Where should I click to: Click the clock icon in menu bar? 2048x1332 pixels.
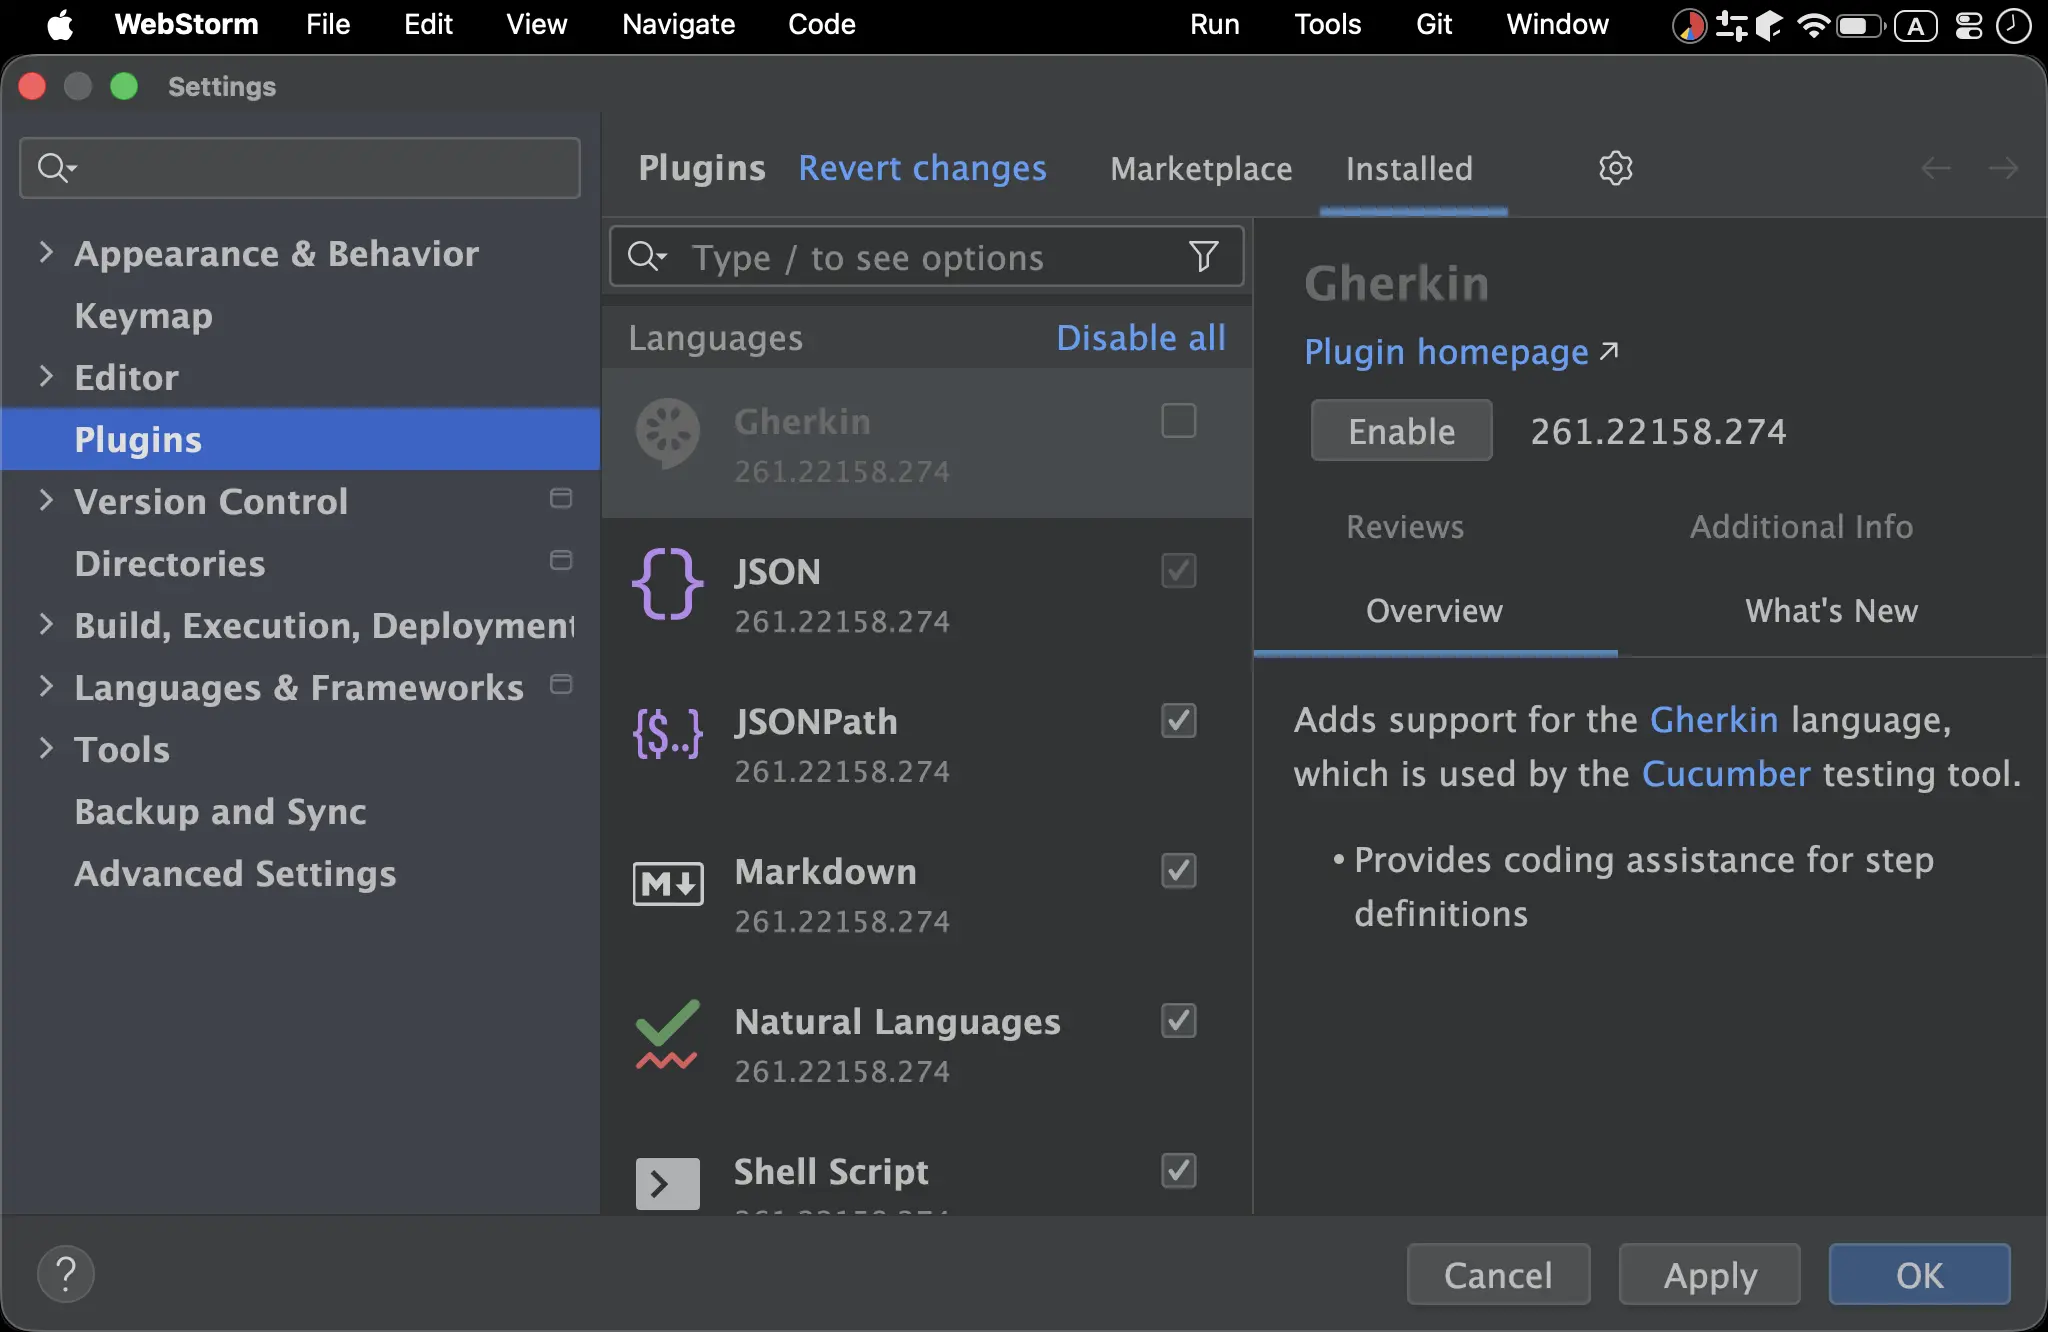click(x=2013, y=25)
